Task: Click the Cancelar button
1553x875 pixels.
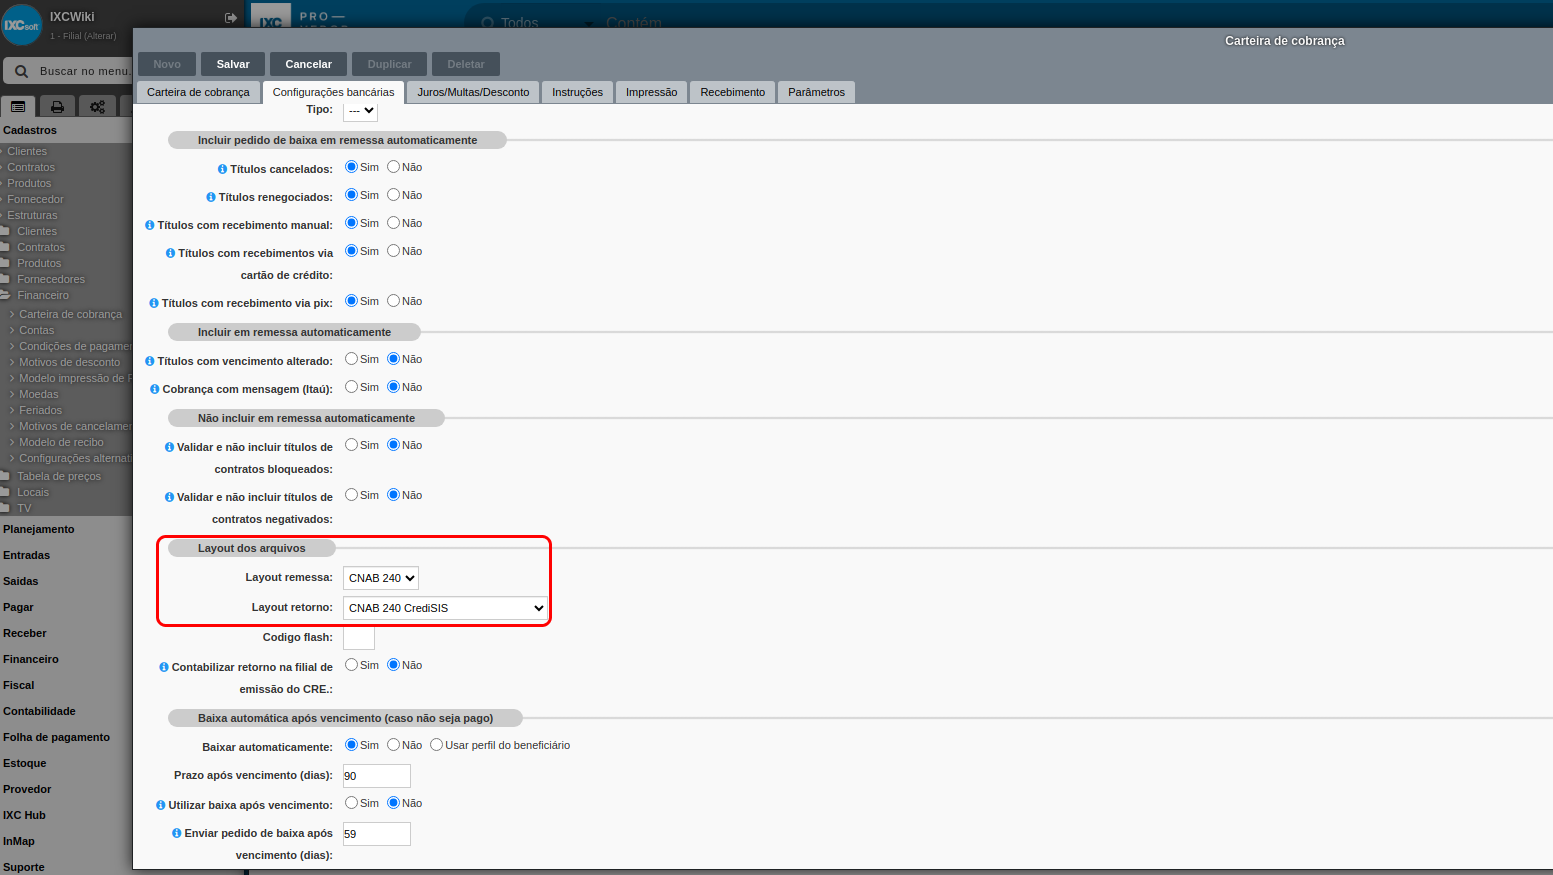Action: pyautogui.click(x=308, y=64)
